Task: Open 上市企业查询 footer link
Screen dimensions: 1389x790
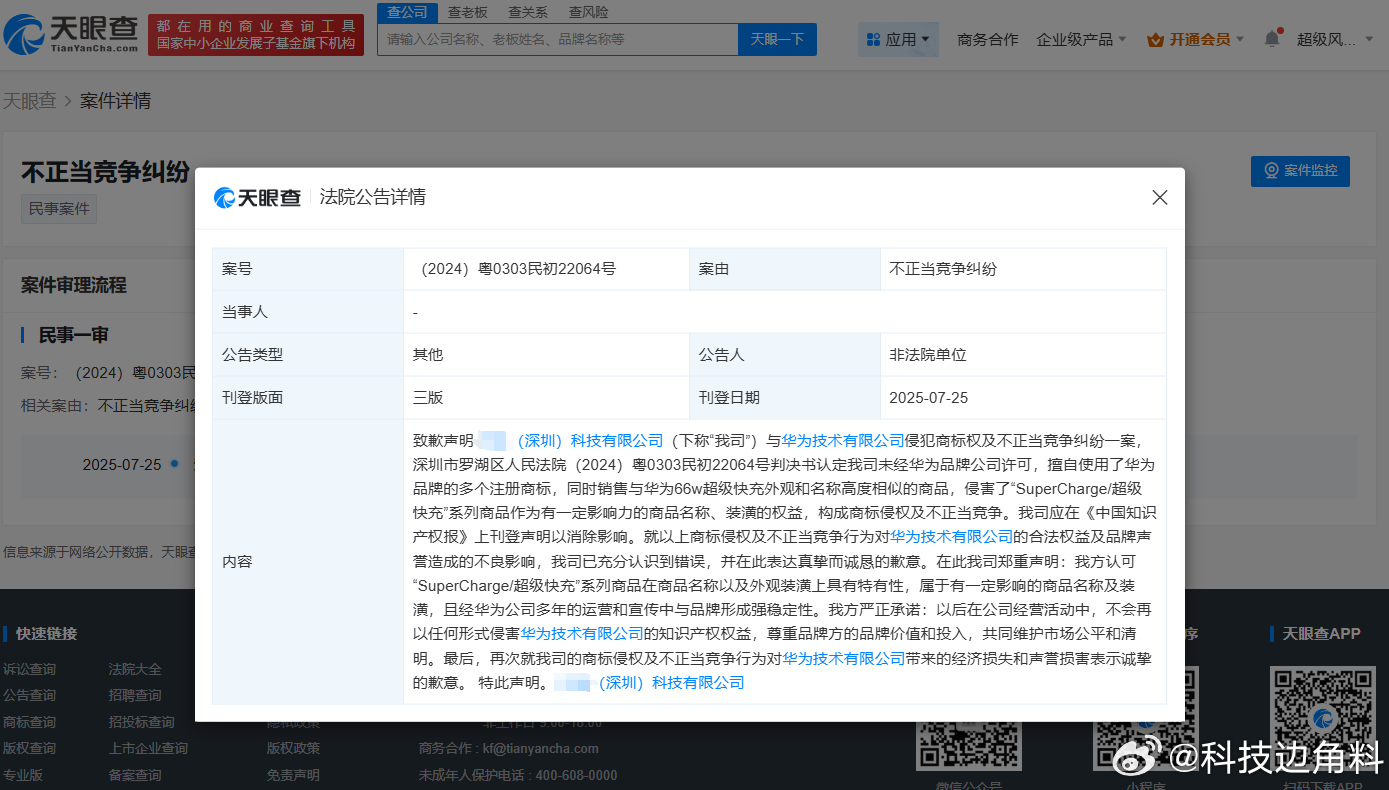Action: [x=148, y=748]
